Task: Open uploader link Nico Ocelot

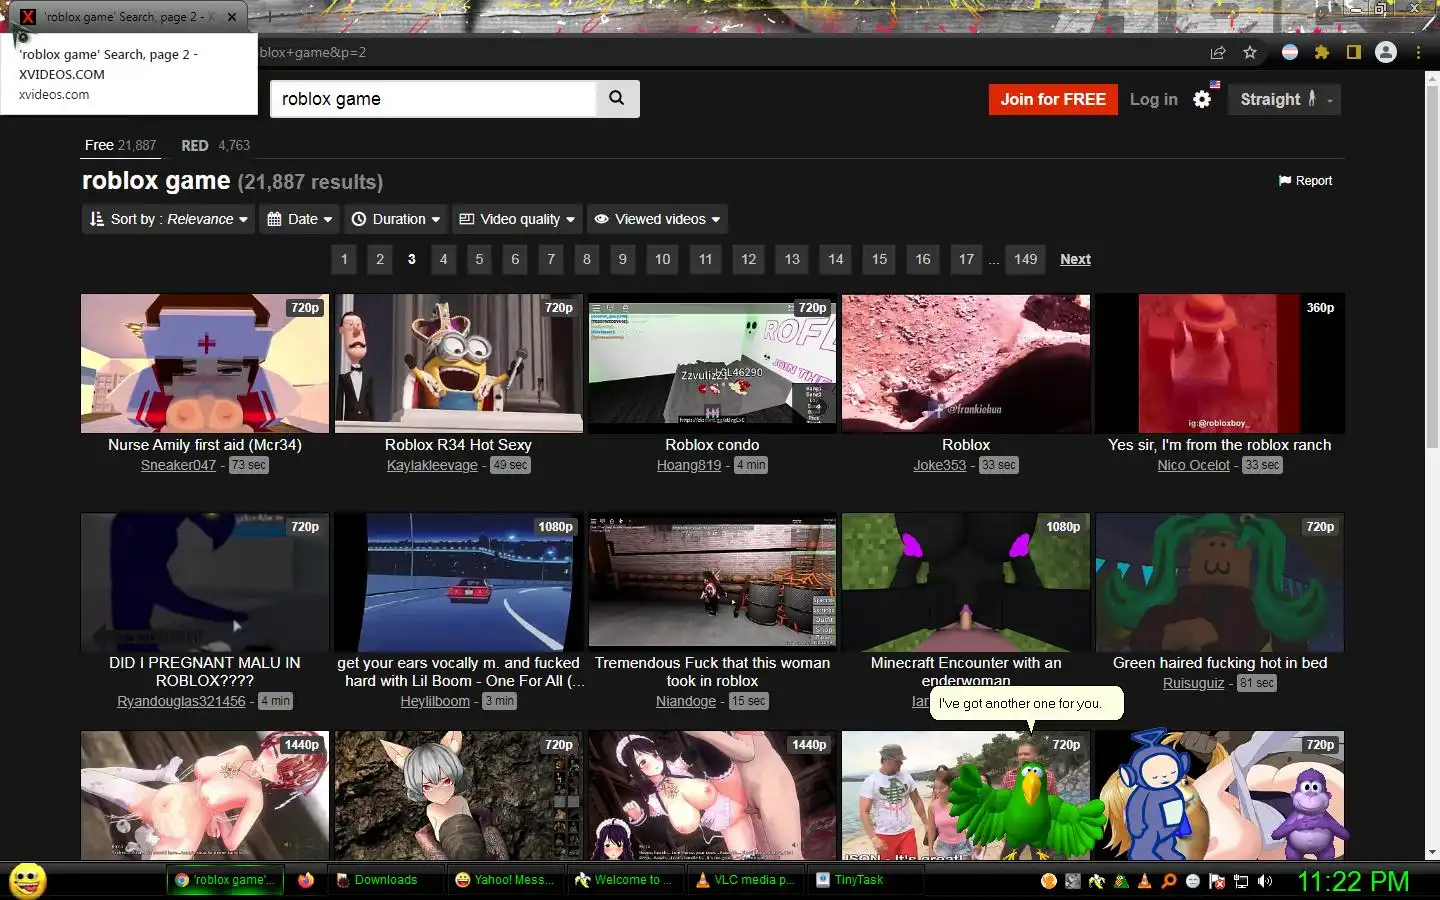Action: pyautogui.click(x=1194, y=465)
